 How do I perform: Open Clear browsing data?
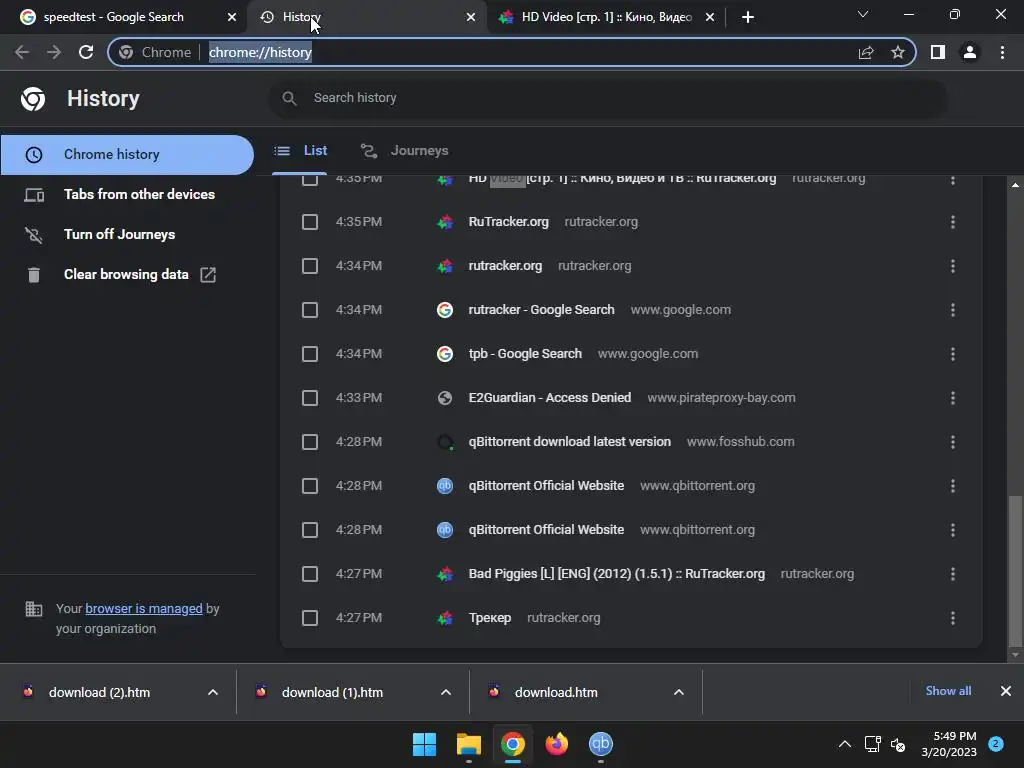pyautogui.click(x=126, y=274)
